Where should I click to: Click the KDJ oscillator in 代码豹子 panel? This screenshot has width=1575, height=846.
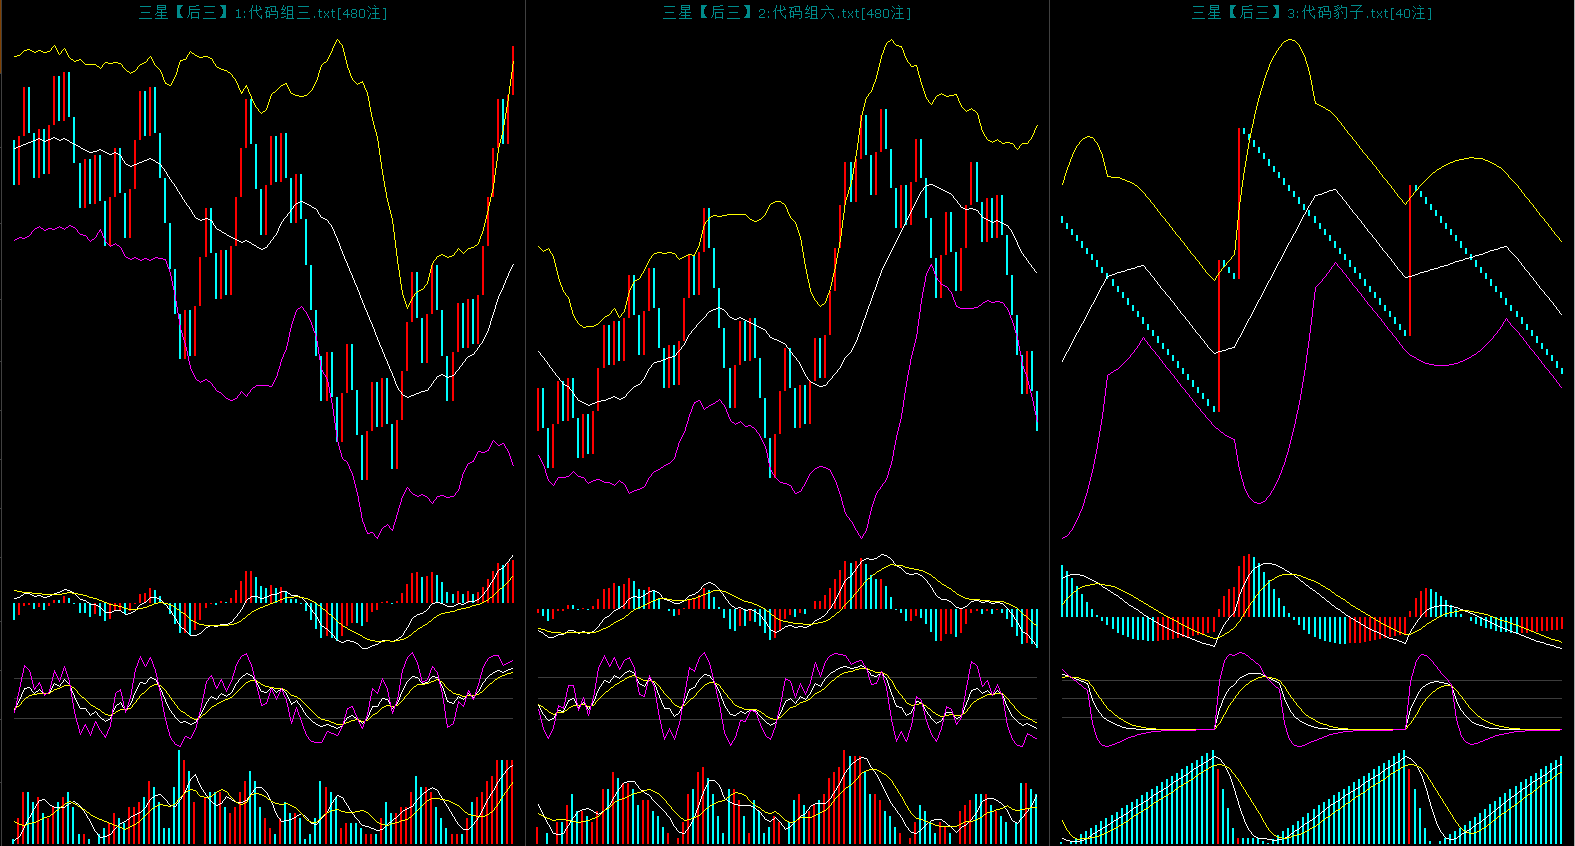pyautogui.click(x=1311, y=698)
